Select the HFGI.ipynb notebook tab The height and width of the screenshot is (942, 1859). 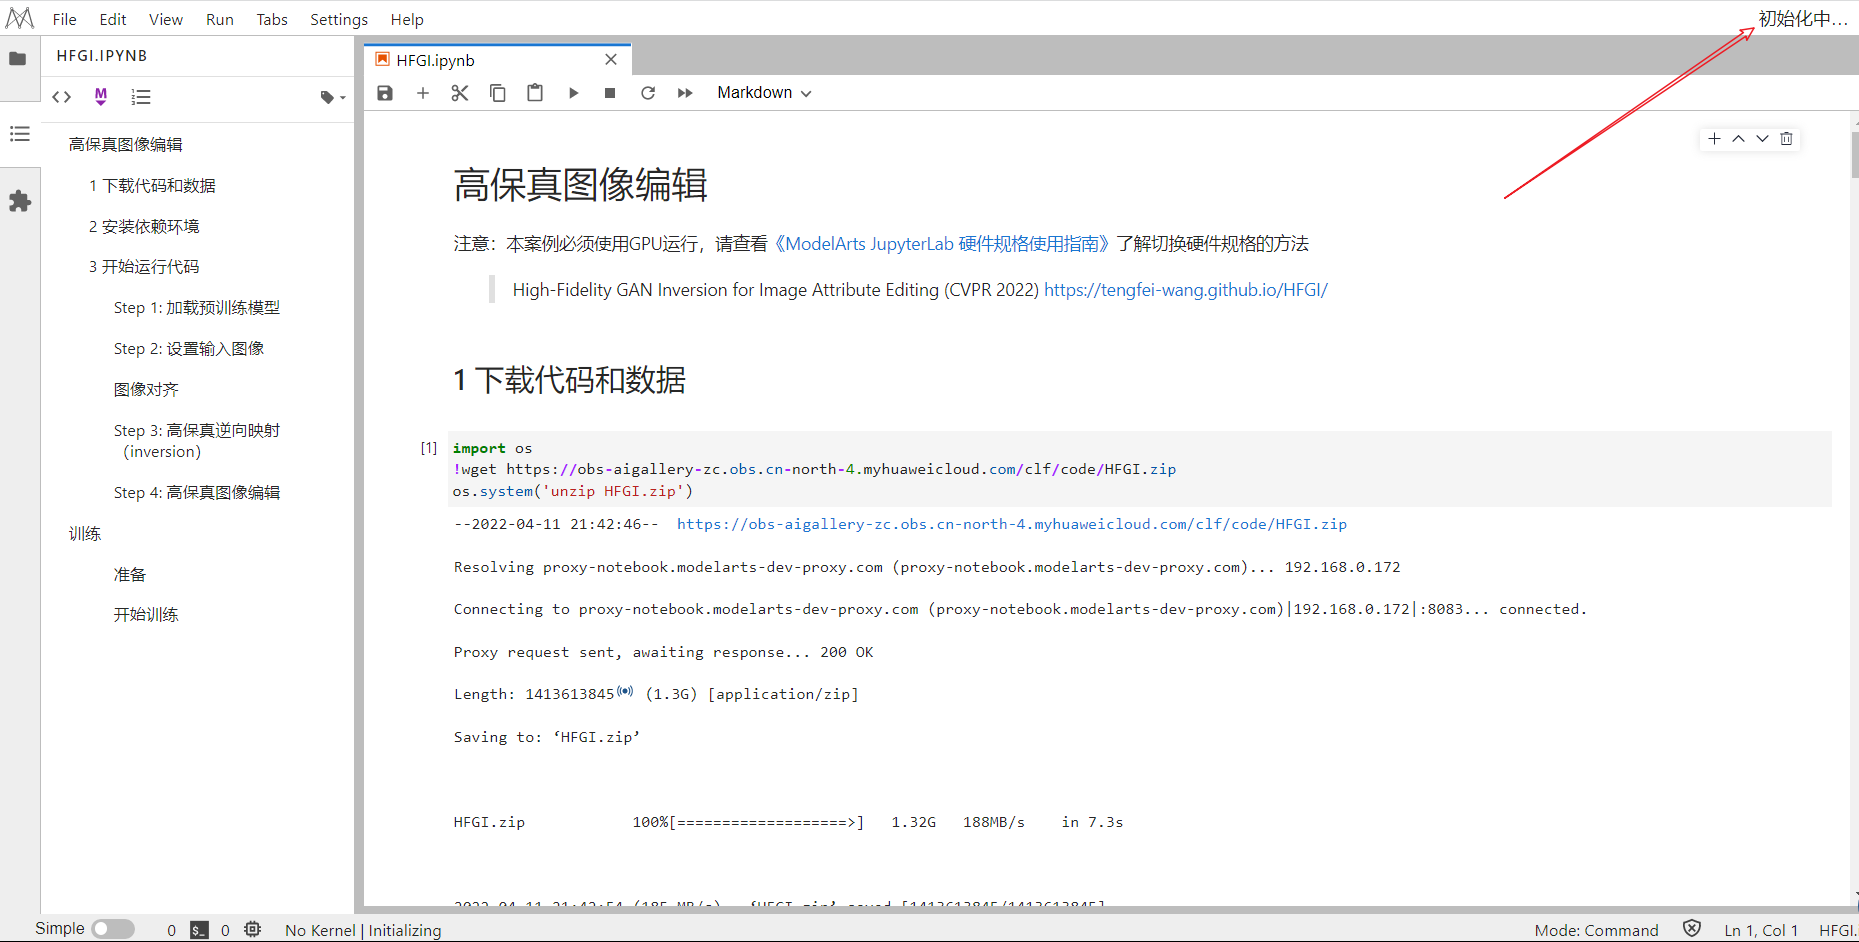(x=497, y=60)
